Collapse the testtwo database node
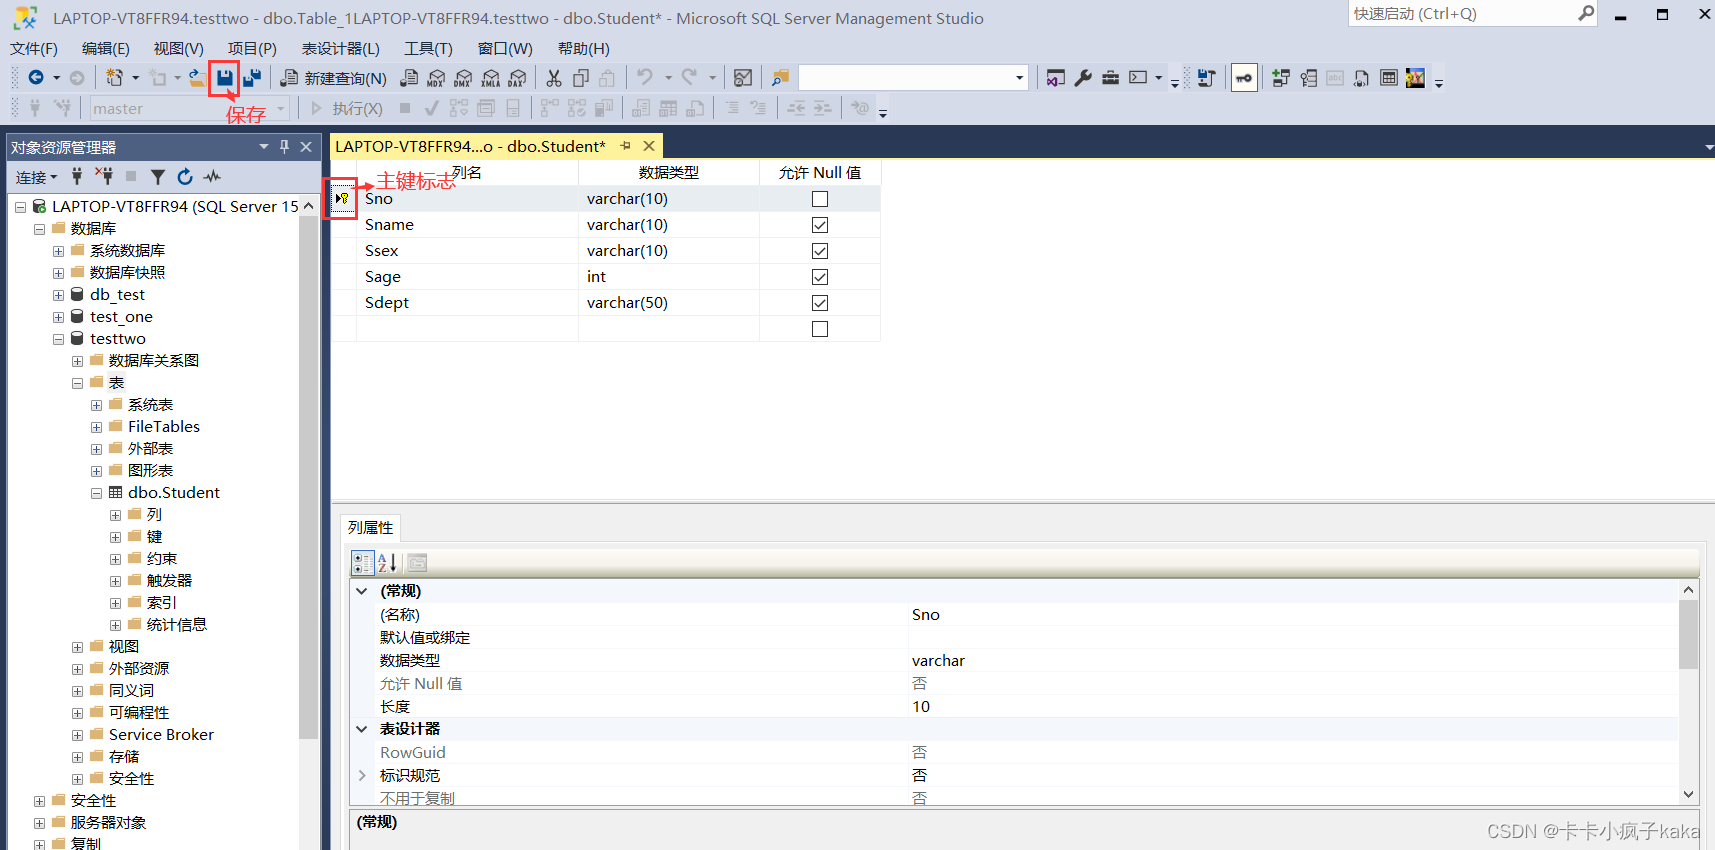 58,339
